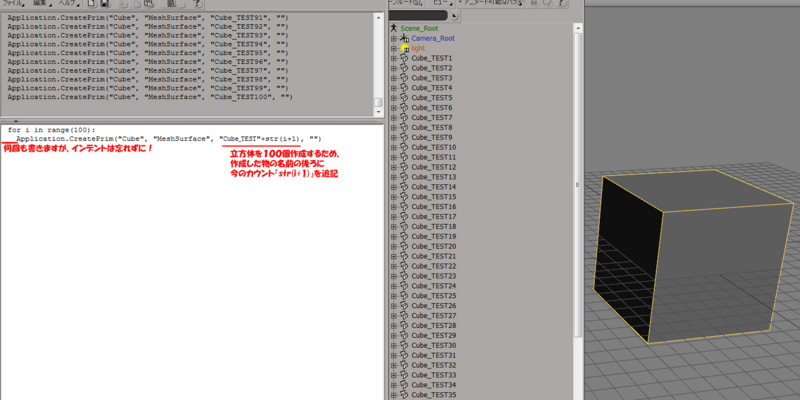
Task: Select Cube_TEST3 in the explorer
Action: (x=432, y=78)
